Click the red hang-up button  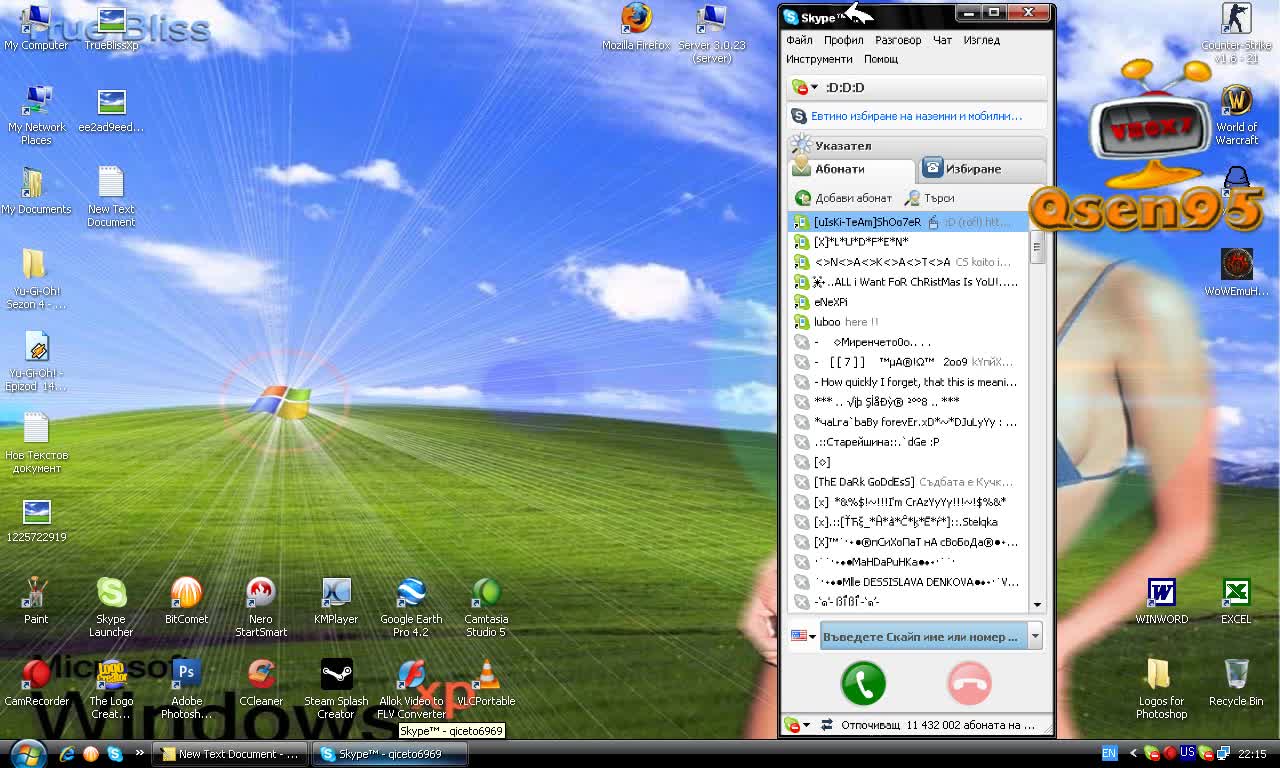point(968,684)
